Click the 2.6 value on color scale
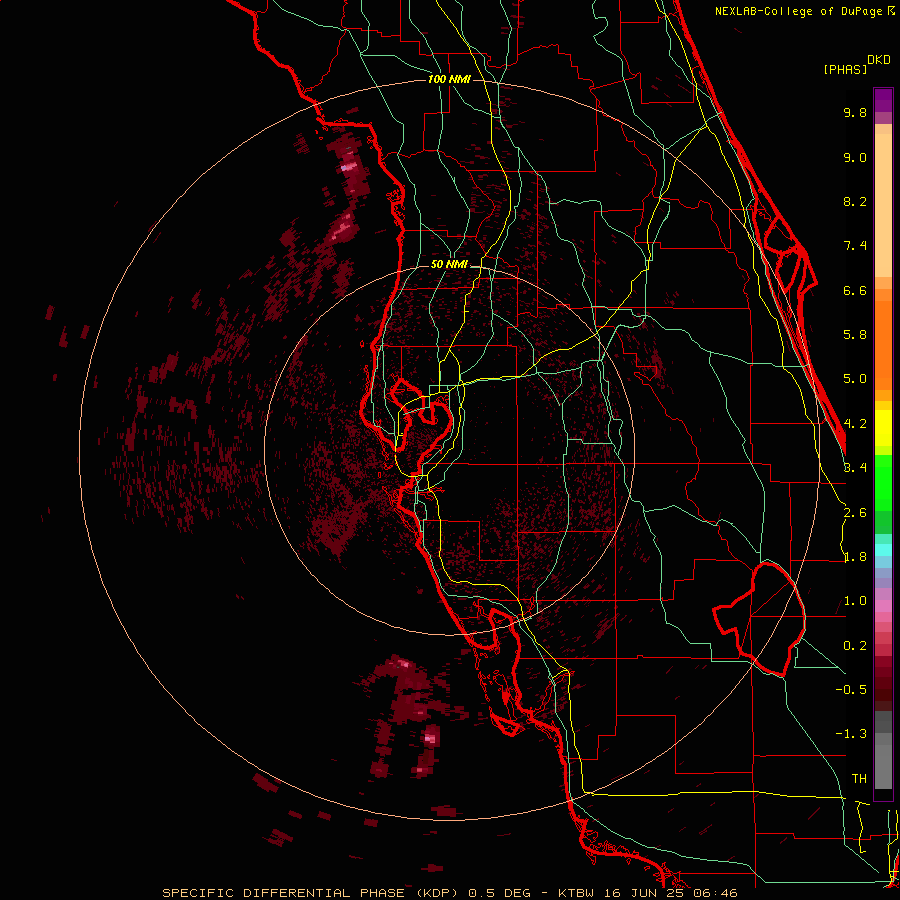 pos(855,513)
